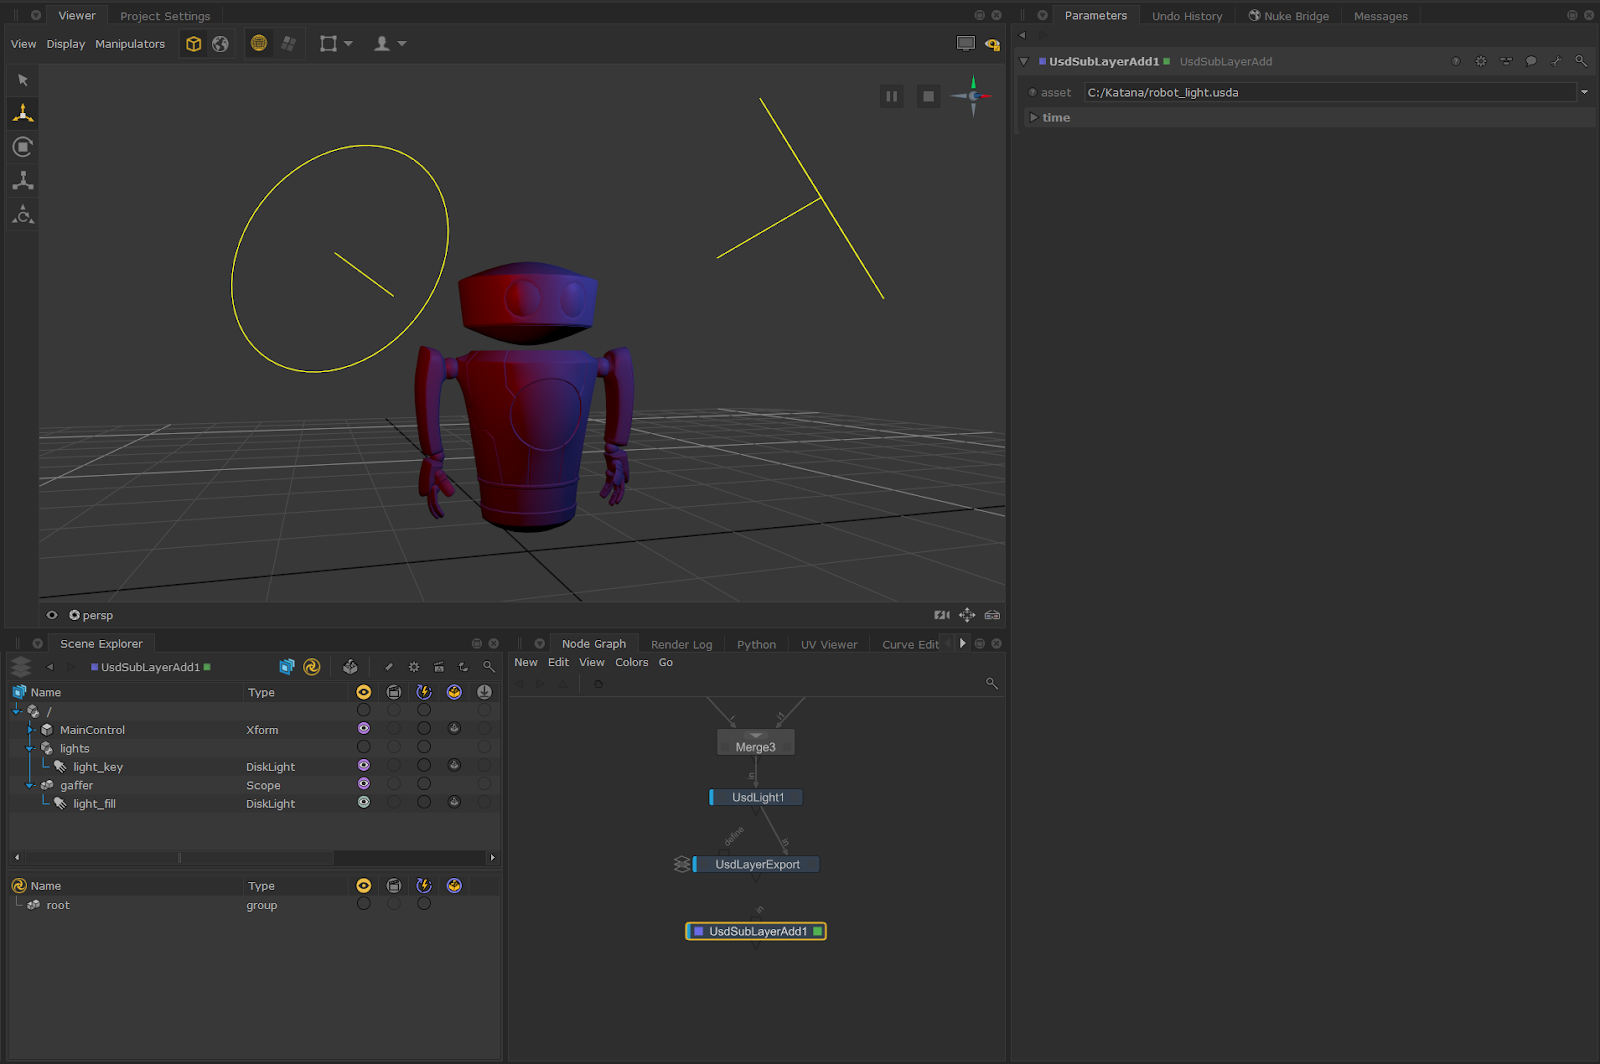Viewport: 1600px width, 1064px height.
Task: Select the Rotate manipulator tool
Action: point(23,147)
